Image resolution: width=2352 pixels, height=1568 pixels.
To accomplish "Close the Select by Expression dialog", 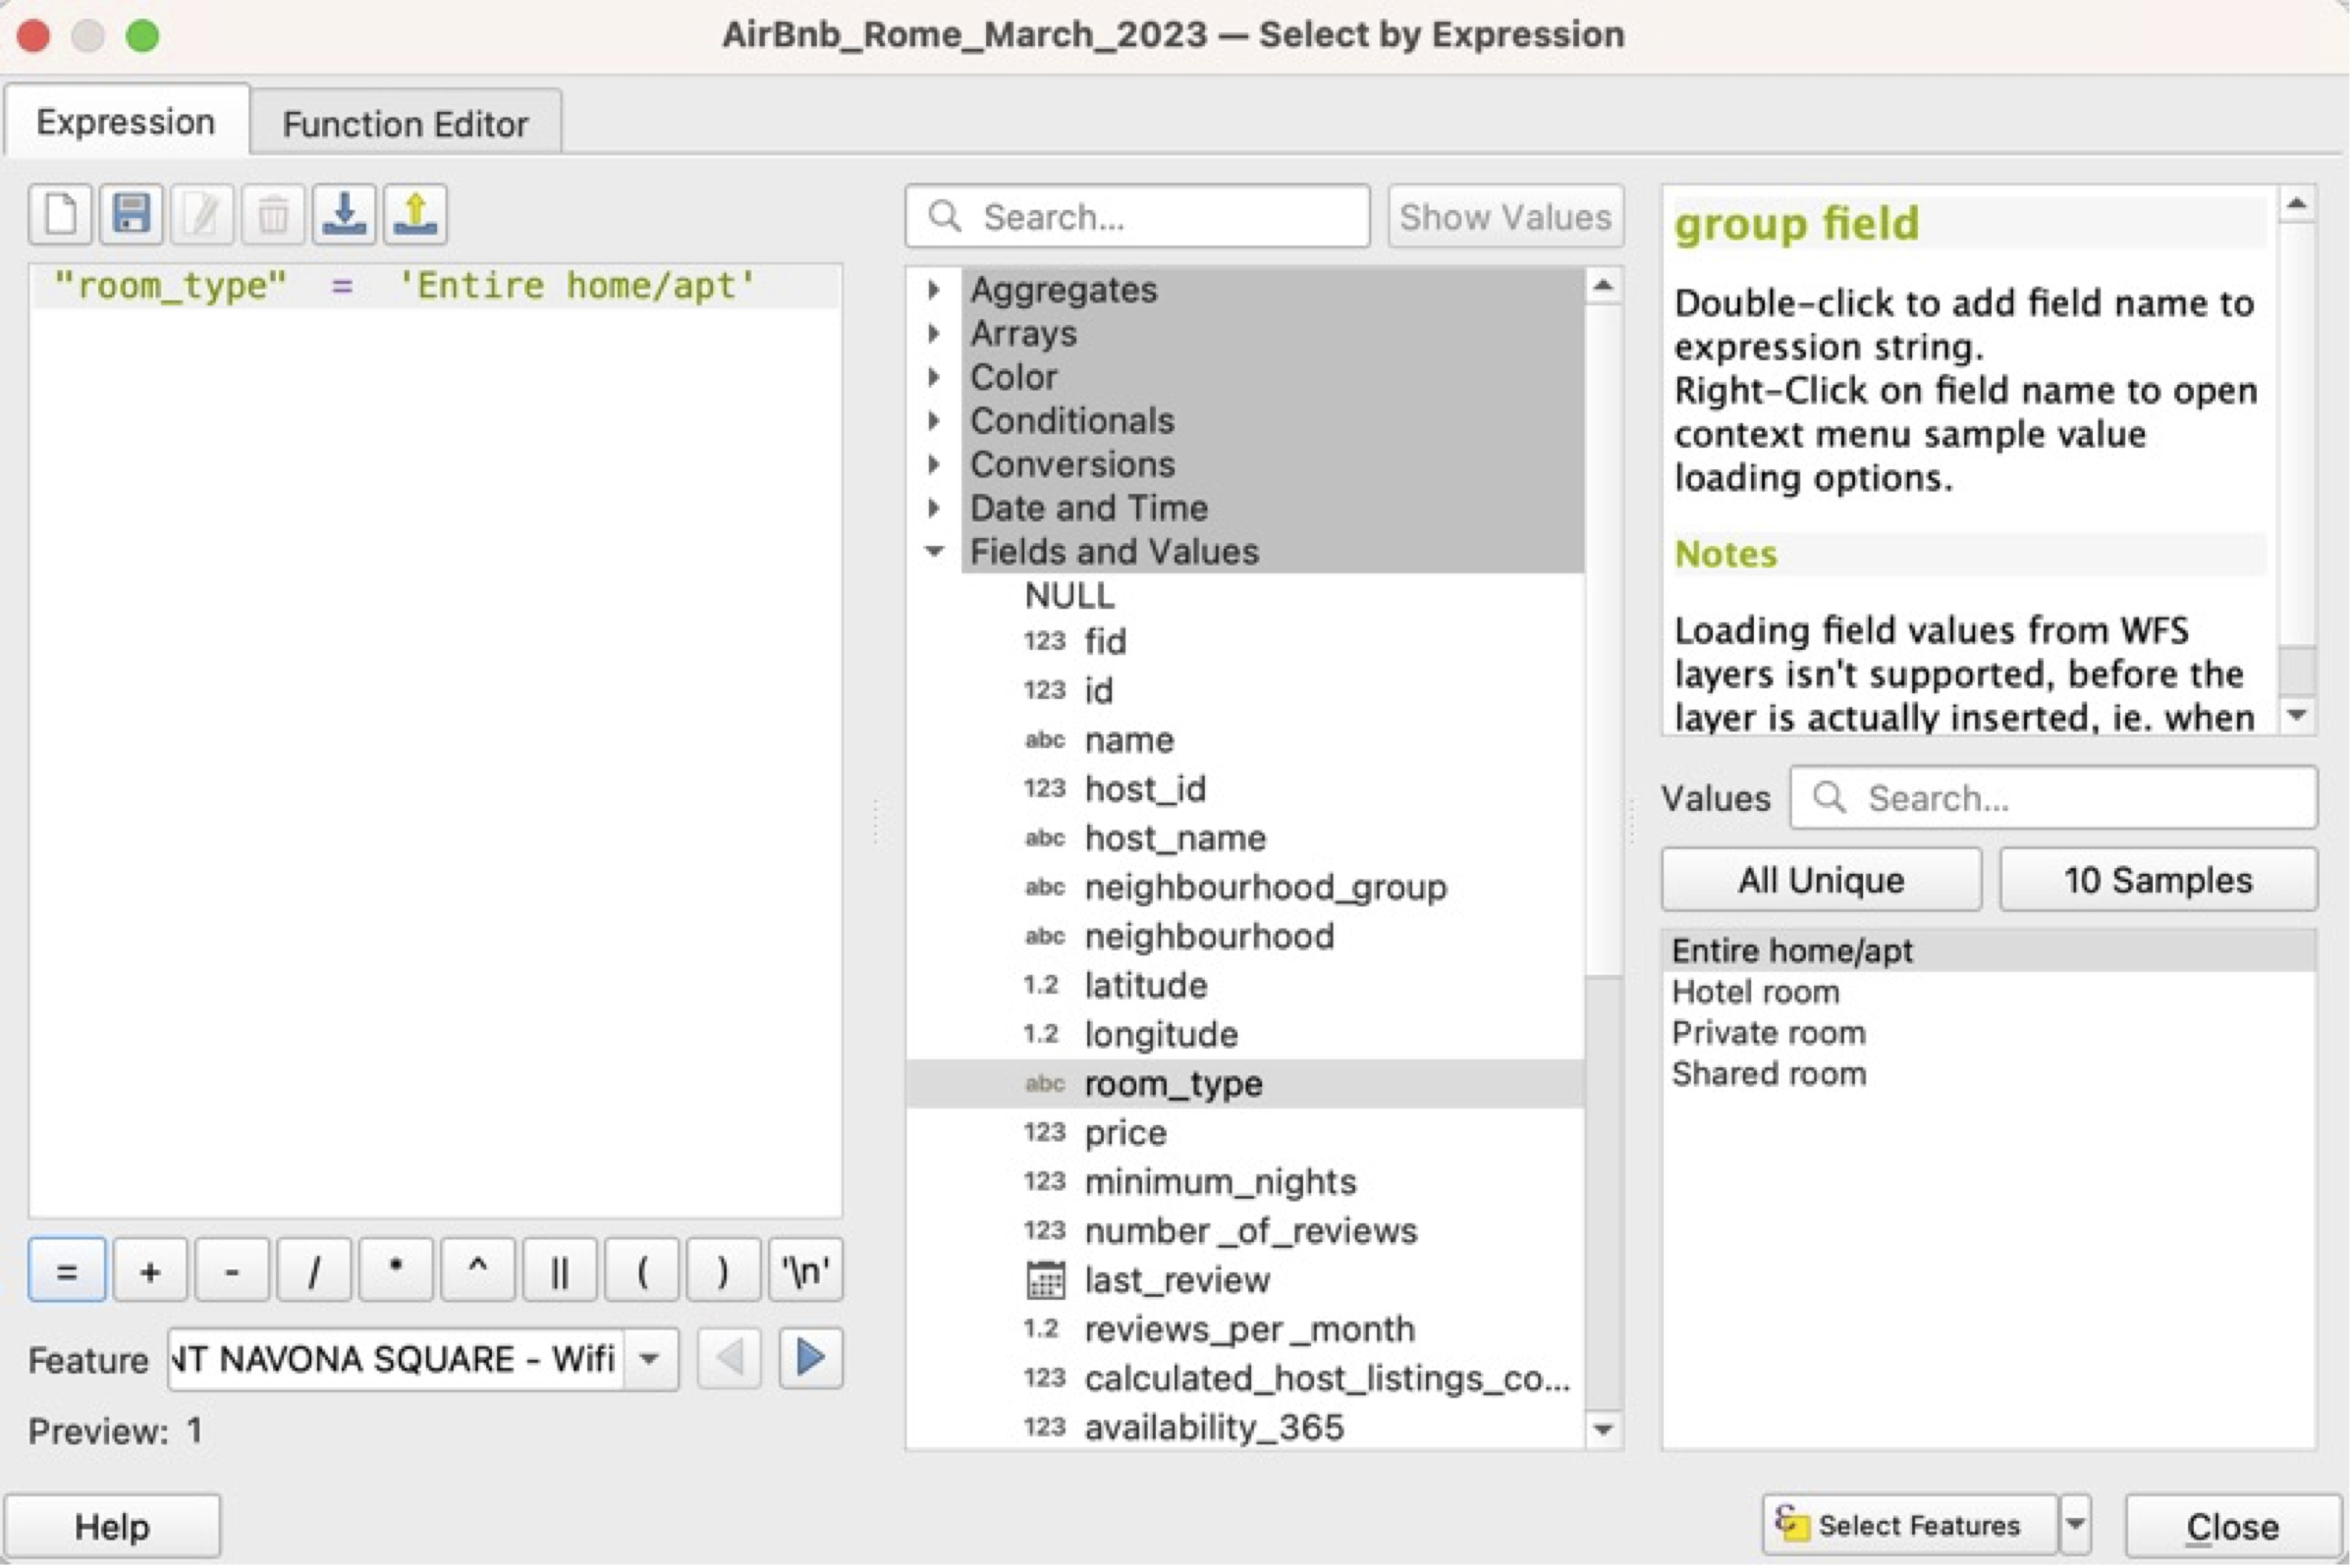I will click(2232, 1527).
